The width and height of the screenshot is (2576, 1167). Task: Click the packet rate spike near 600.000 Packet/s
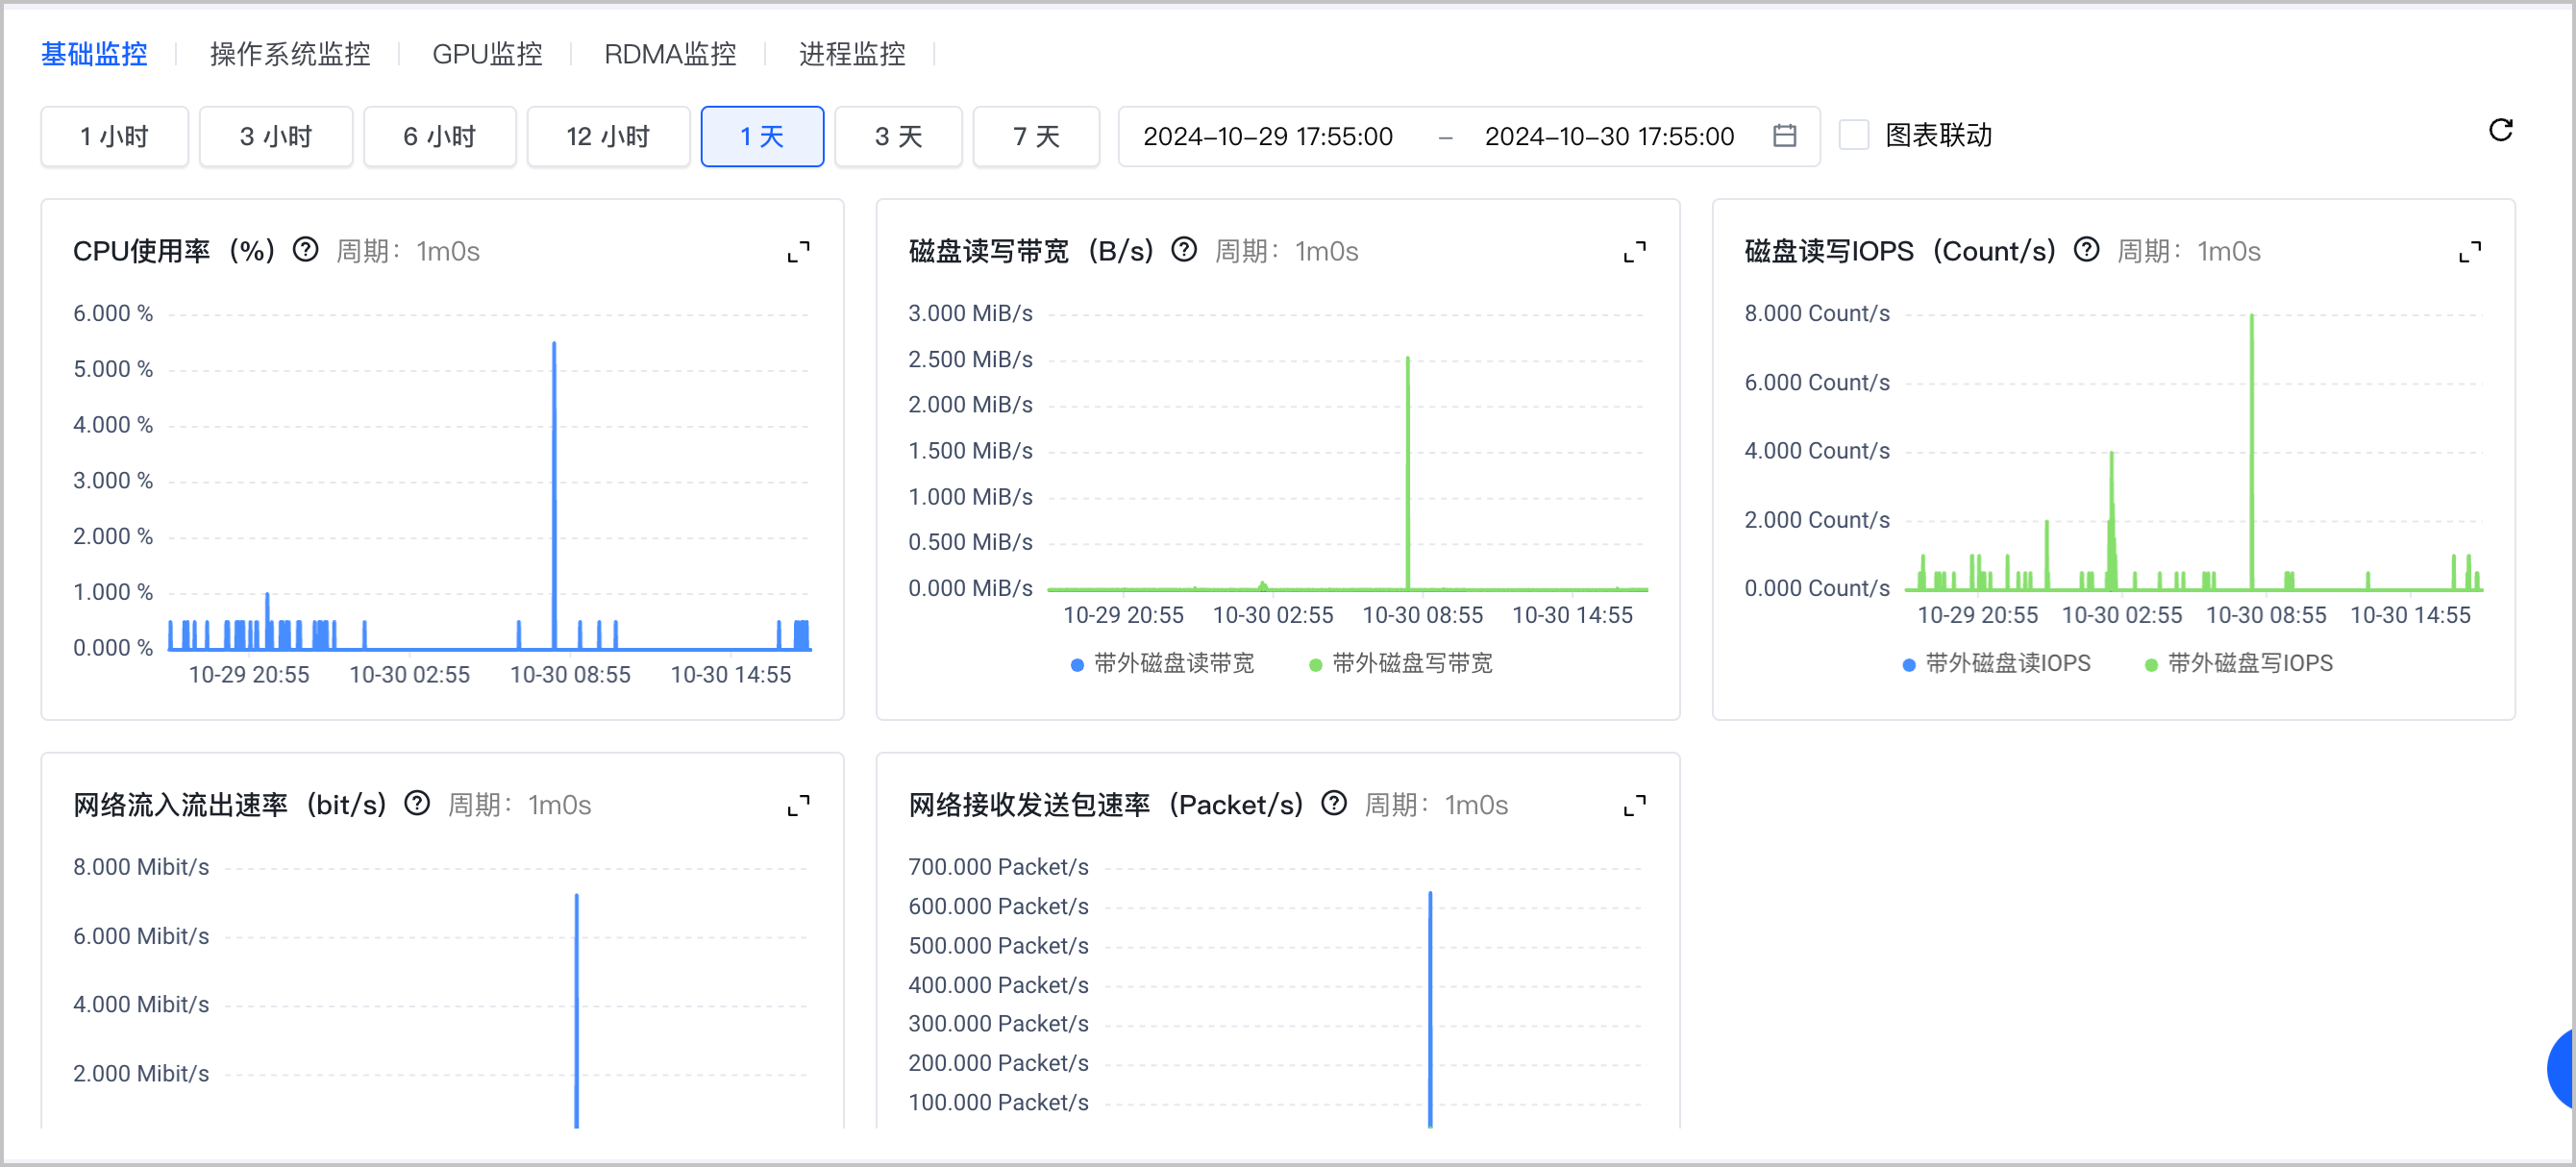coord(1430,1008)
